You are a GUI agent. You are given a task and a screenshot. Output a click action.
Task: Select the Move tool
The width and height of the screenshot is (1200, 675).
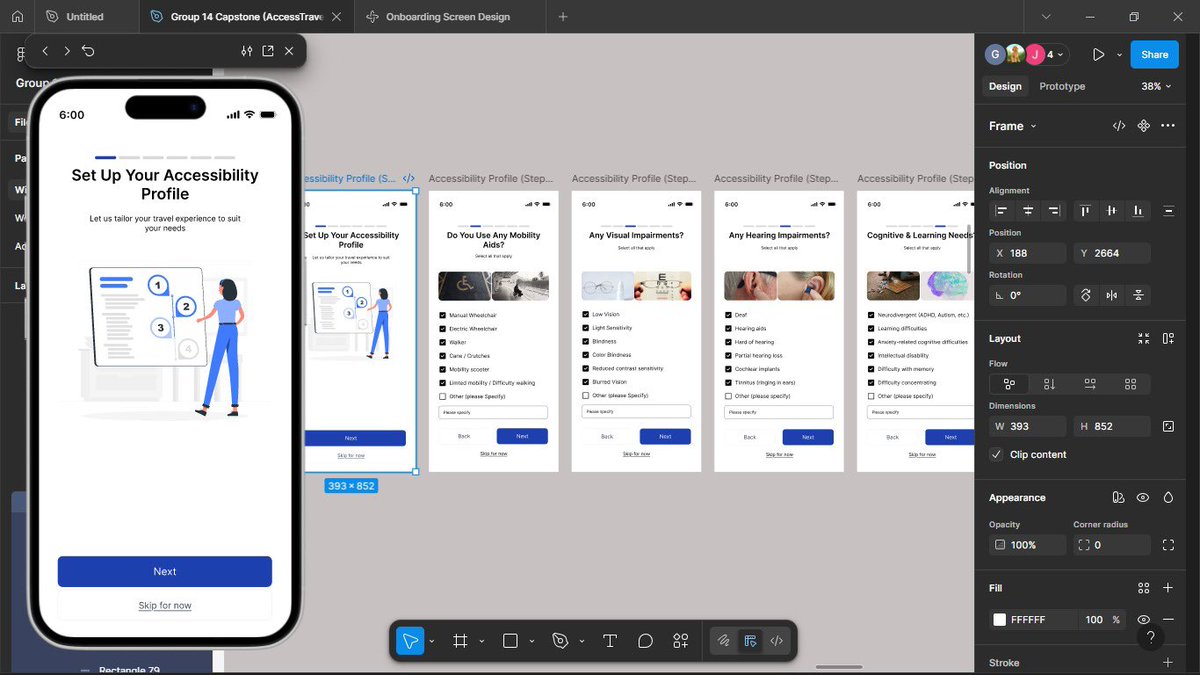pyautogui.click(x=410, y=641)
